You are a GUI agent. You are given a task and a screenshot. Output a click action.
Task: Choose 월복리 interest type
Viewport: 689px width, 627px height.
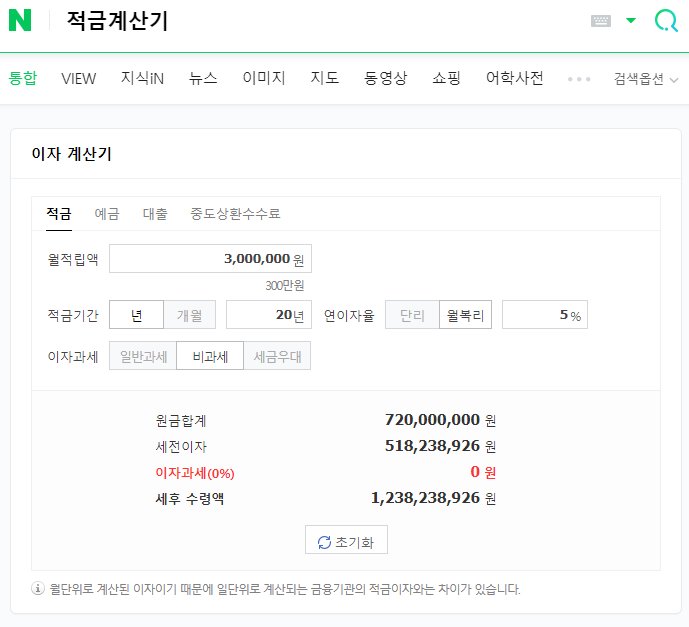tap(465, 315)
